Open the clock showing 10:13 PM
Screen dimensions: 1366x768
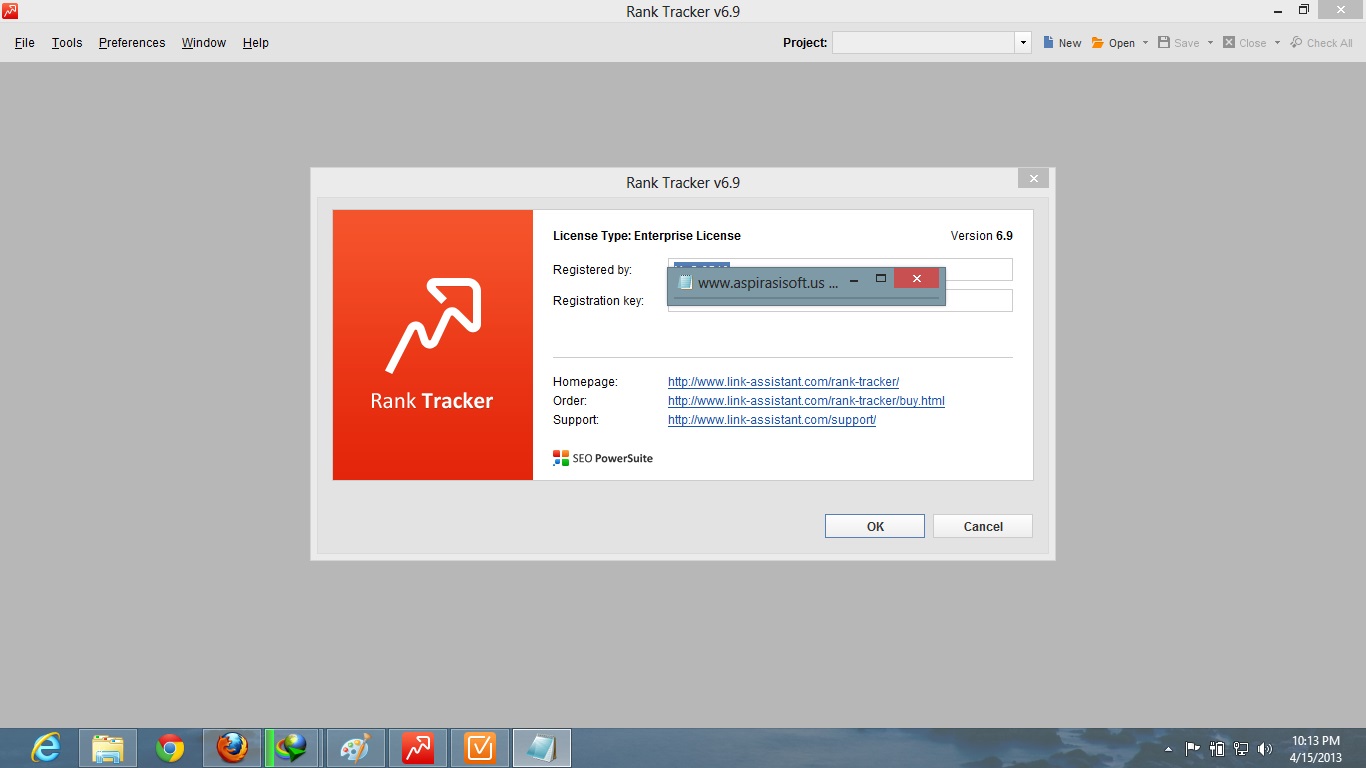click(1315, 748)
